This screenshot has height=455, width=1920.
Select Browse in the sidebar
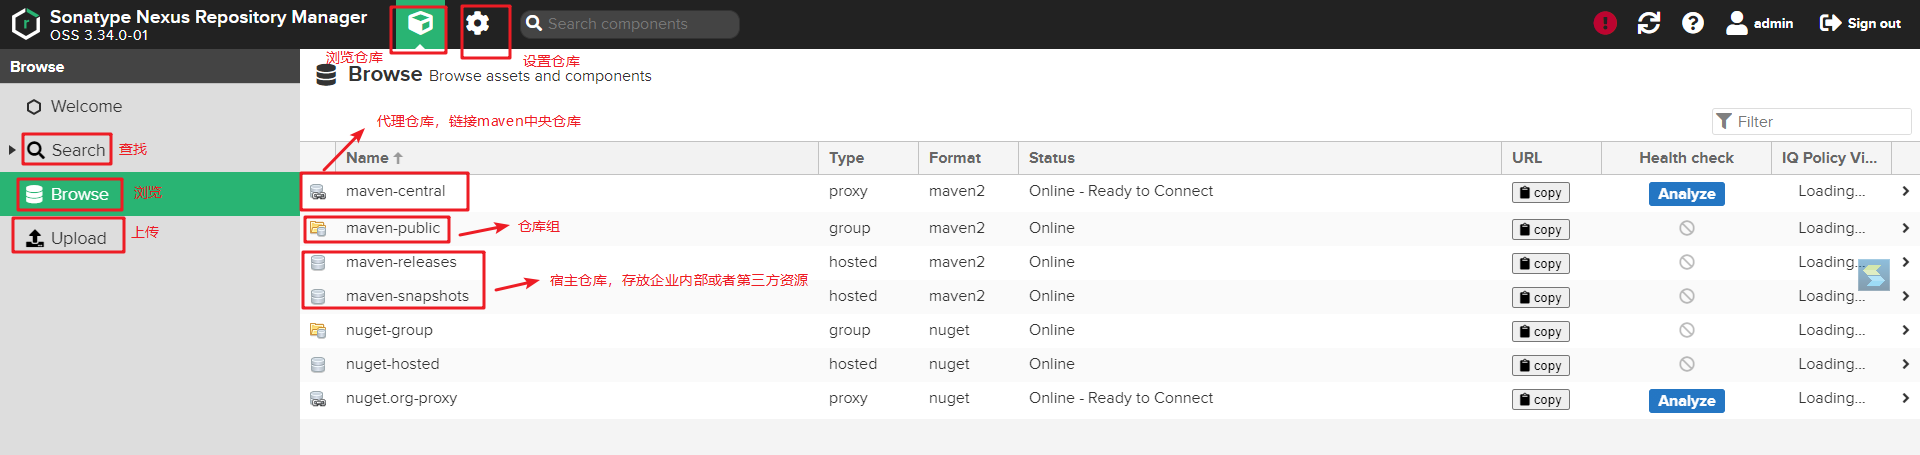coord(68,194)
